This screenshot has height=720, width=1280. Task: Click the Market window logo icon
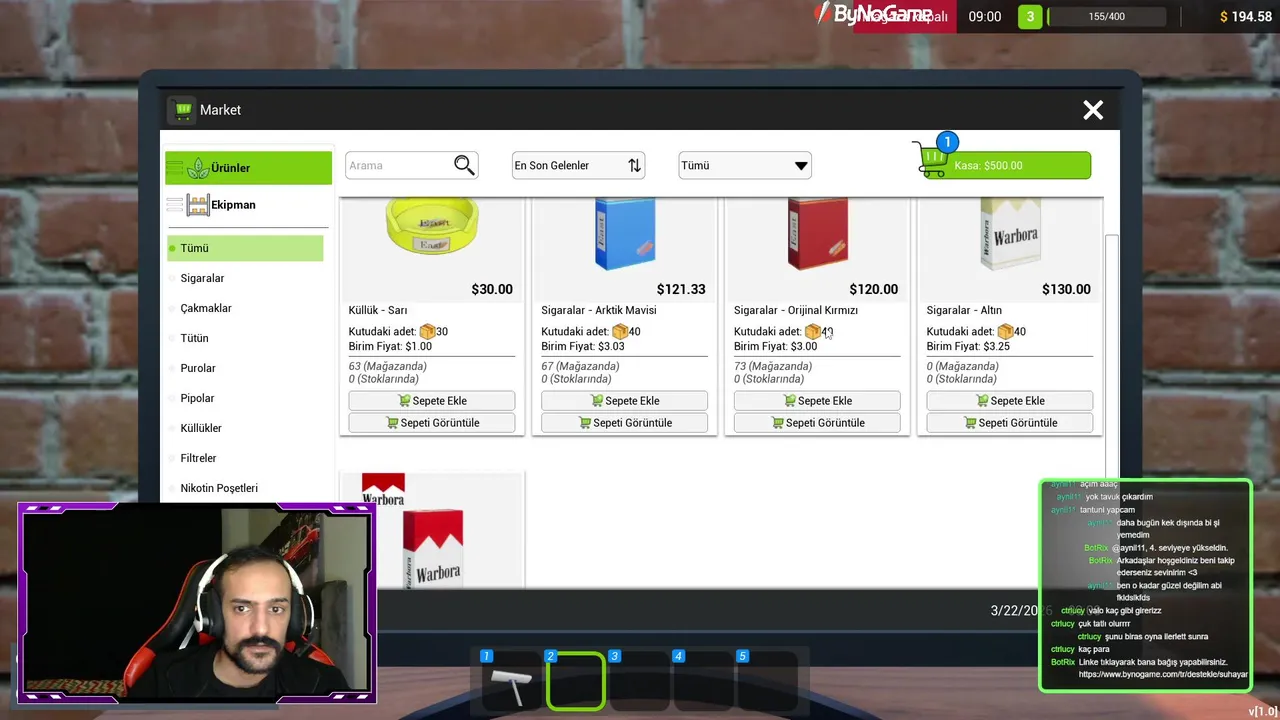tap(181, 110)
